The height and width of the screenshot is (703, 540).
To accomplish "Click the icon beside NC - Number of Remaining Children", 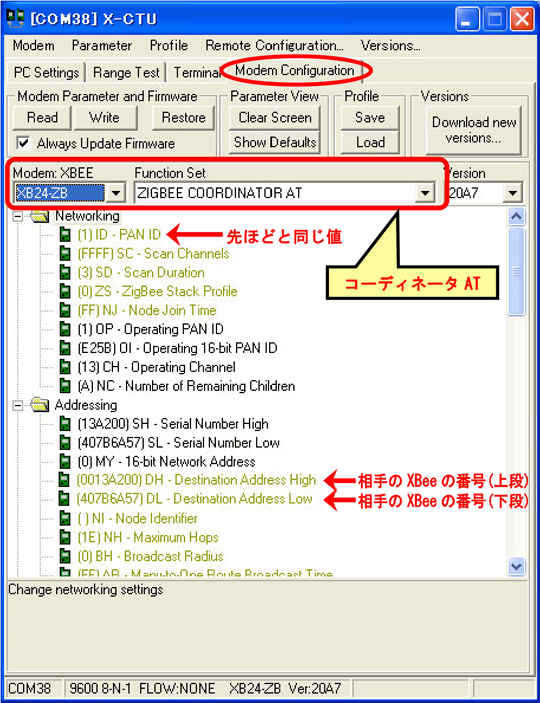I will pyautogui.click(x=65, y=386).
